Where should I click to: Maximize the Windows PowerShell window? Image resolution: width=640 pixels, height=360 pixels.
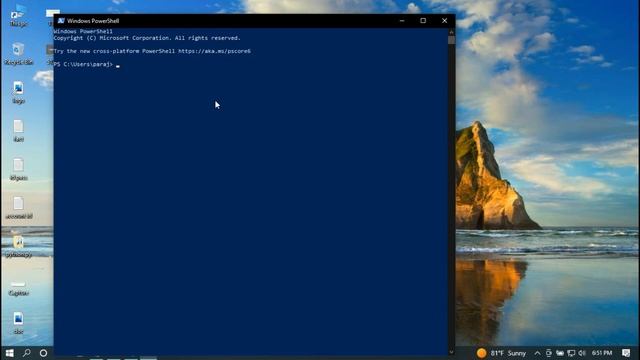pos(423,21)
